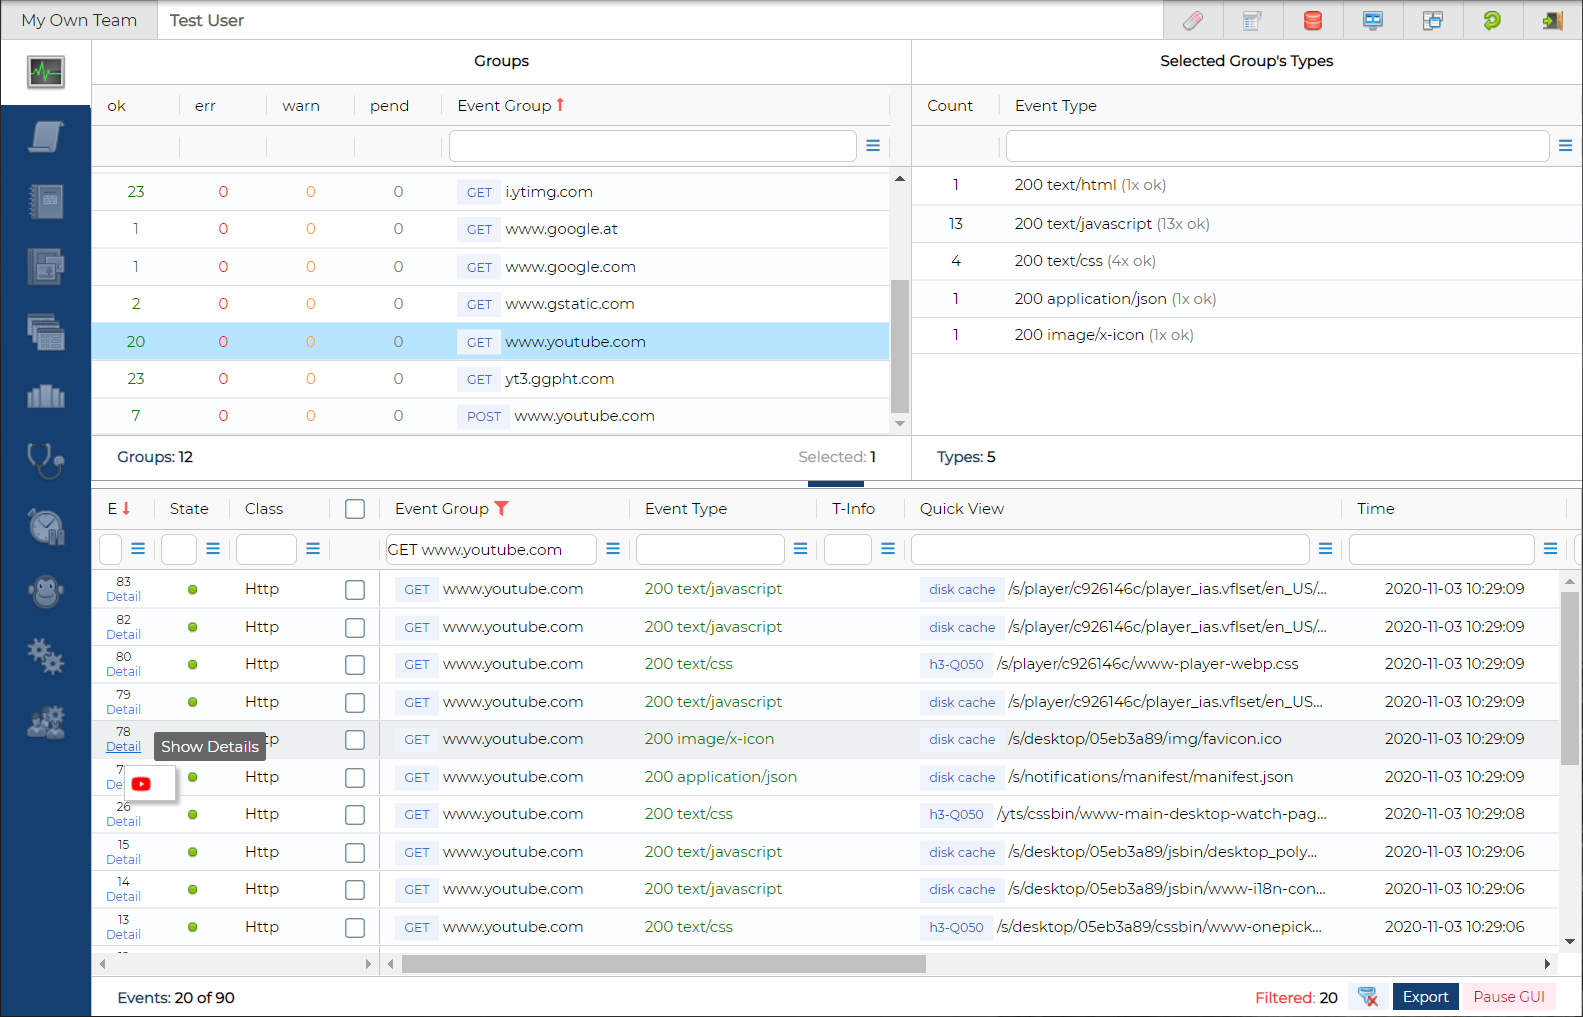The image size is (1583, 1017).
Task: Click the red sort arrow on E column
Action: pyautogui.click(x=126, y=508)
